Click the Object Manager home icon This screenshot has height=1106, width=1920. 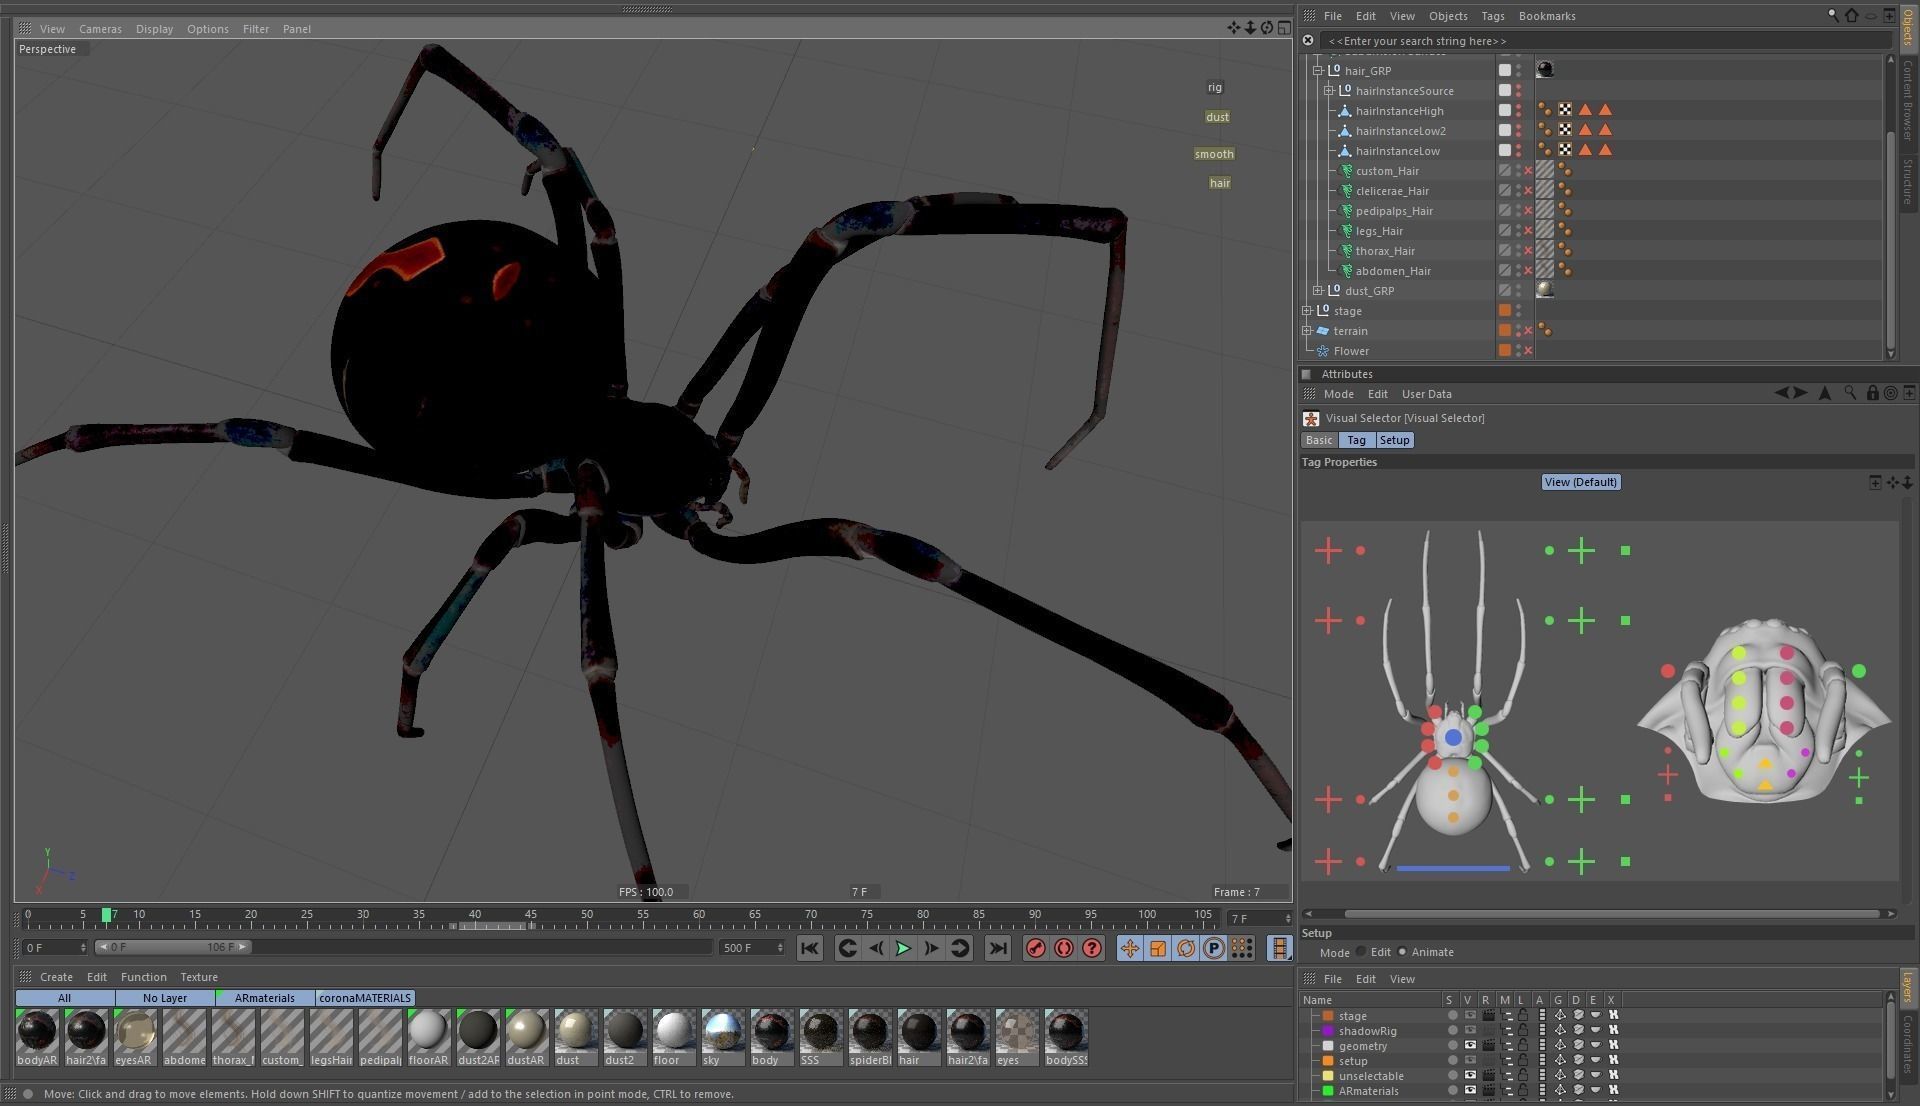pos(1852,15)
